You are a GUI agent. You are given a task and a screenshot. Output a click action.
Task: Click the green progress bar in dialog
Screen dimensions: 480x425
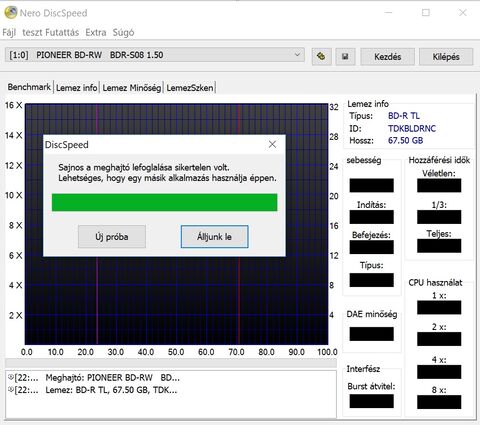(164, 202)
